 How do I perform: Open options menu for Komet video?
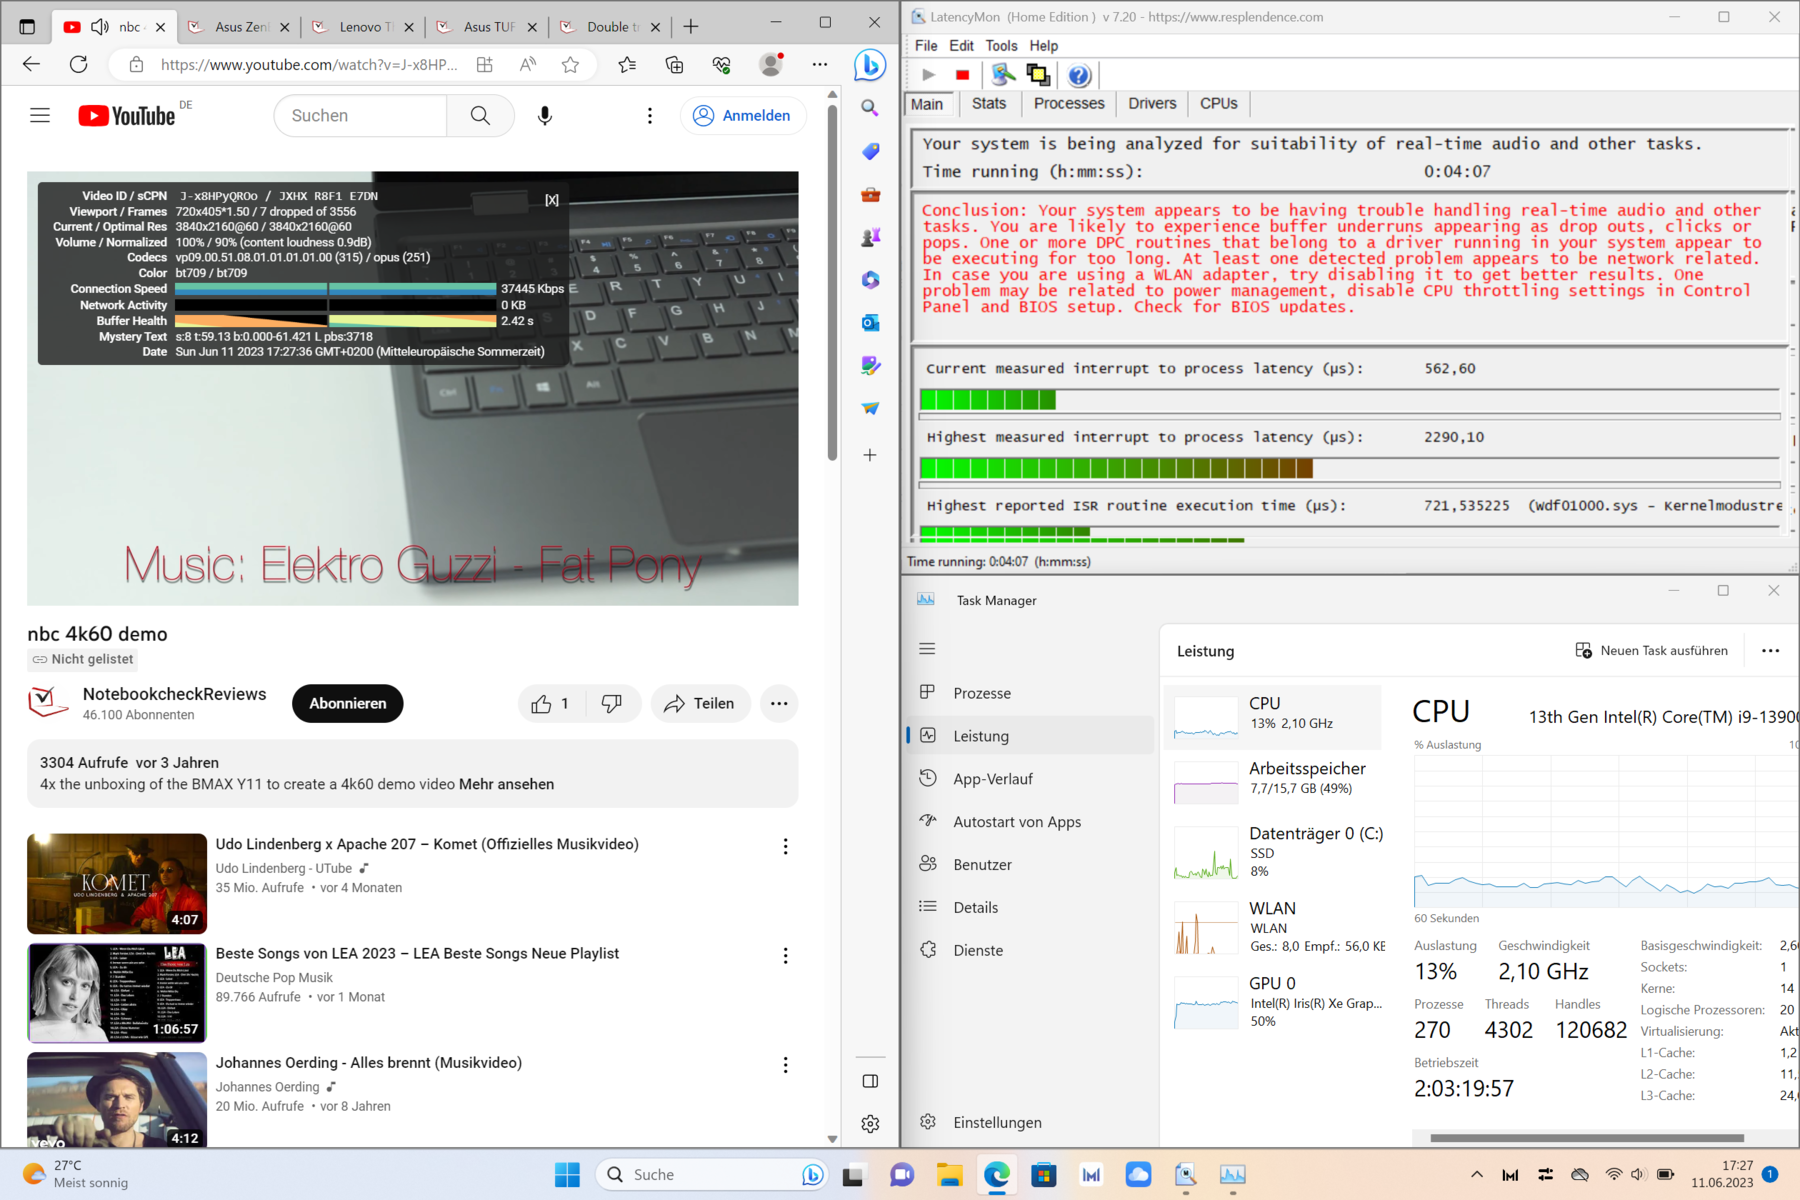pos(786,847)
